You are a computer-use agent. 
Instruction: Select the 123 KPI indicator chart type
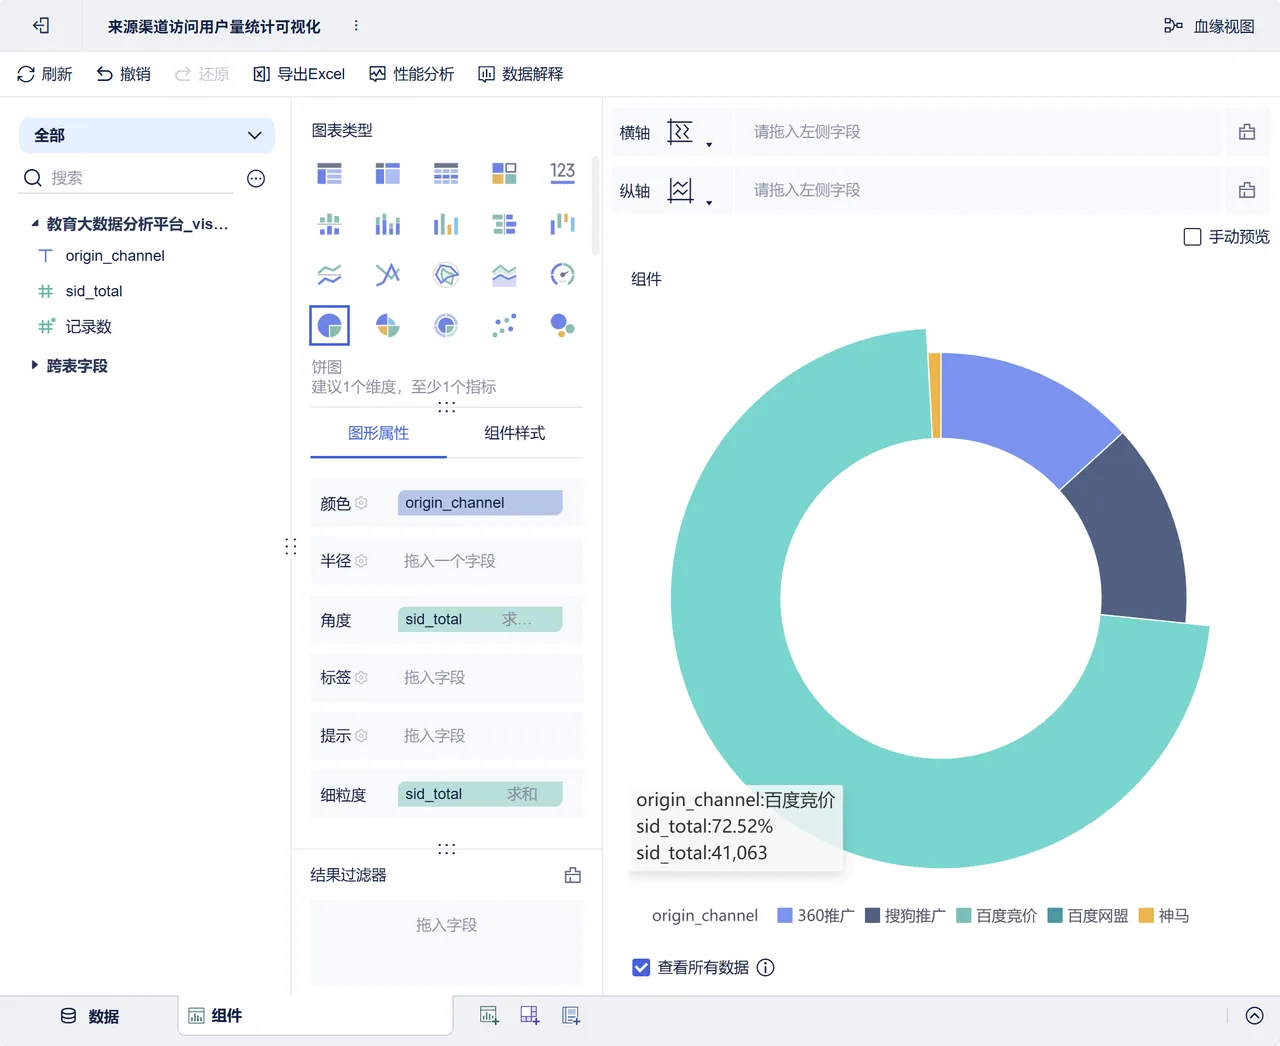(x=563, y=173)
